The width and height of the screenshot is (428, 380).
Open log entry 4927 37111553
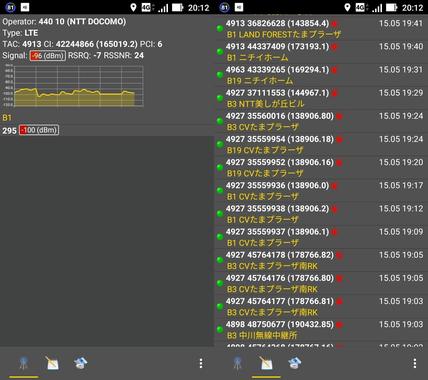tap(321, 98)
